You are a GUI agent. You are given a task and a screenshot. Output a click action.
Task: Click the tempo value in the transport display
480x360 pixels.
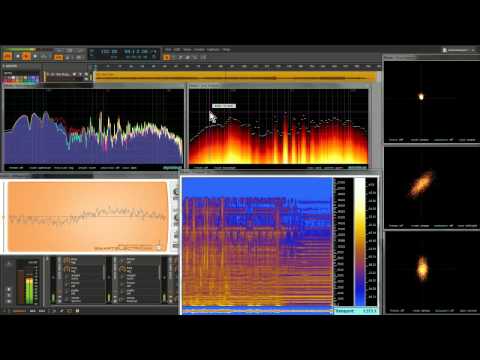point(109,52)
